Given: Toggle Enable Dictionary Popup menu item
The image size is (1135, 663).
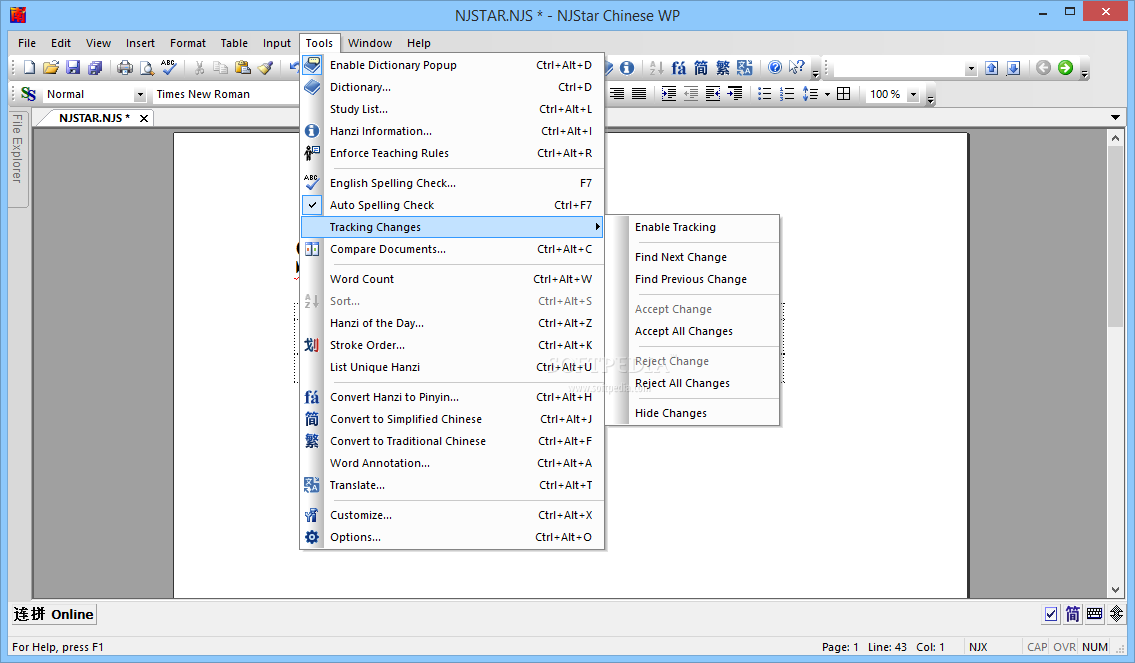Looking at the screenshot, I should 452,65.
